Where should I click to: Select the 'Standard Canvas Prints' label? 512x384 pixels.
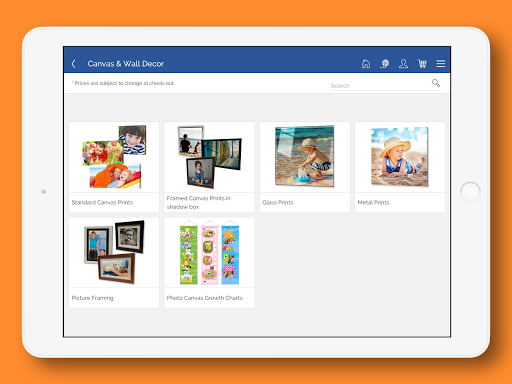pos(102,202)
